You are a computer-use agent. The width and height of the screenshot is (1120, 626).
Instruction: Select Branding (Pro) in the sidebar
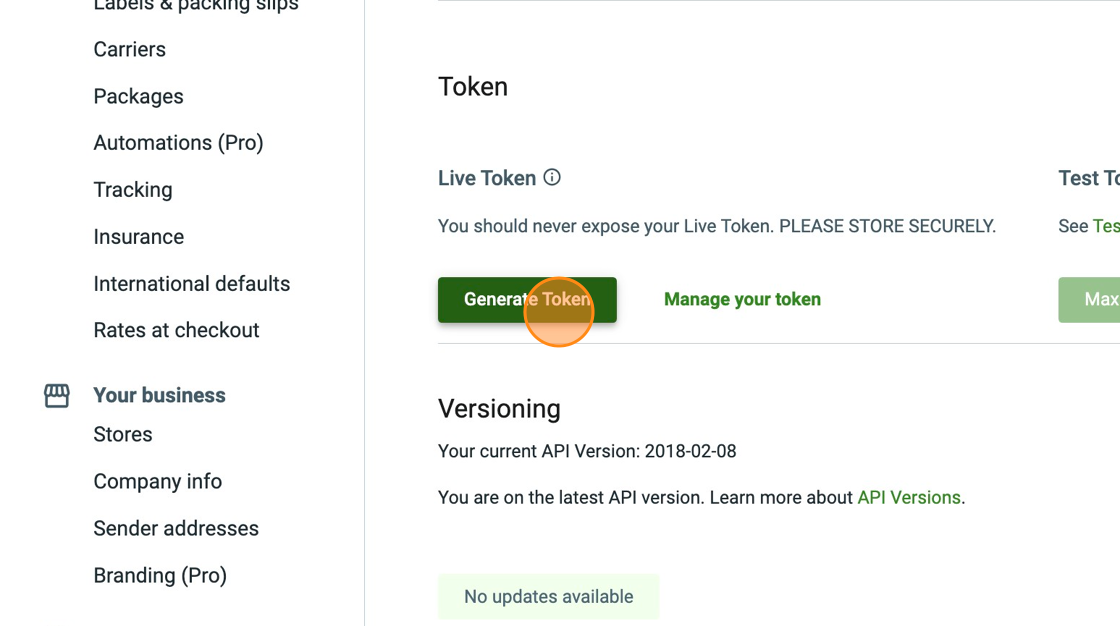[160, 575]
